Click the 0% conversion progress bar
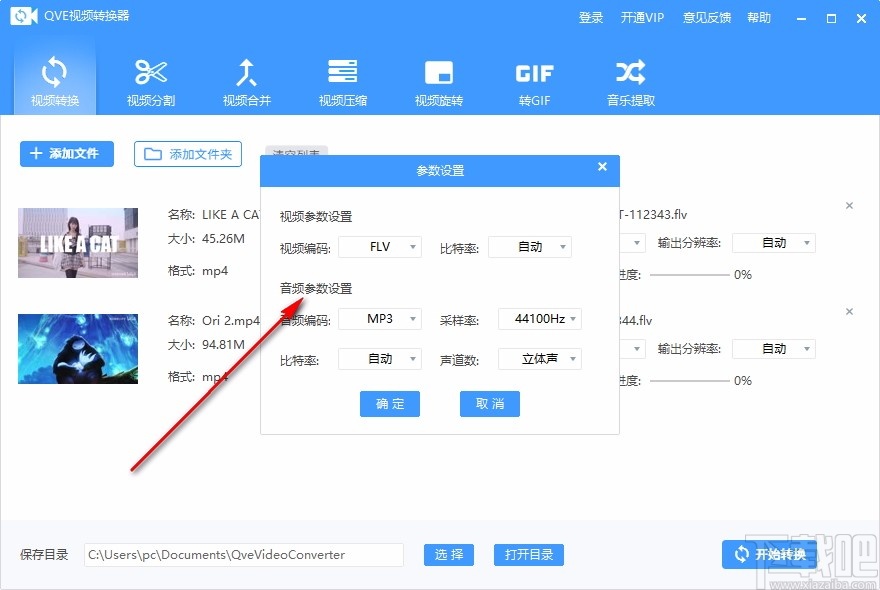880x590 pixels. [700, 275]
